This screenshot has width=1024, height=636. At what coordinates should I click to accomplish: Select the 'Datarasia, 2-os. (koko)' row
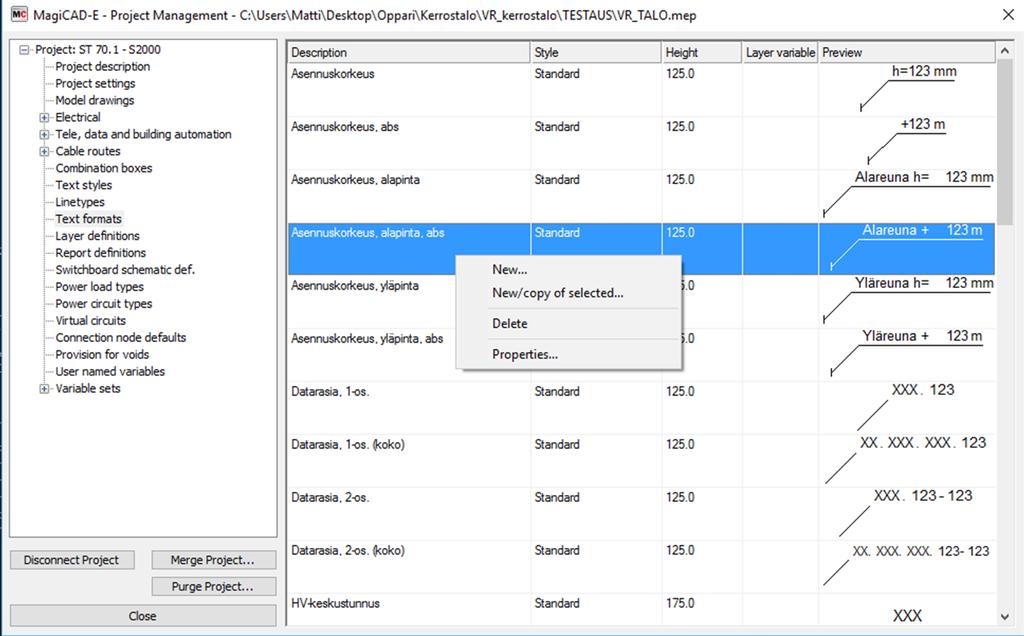(642, 566)
